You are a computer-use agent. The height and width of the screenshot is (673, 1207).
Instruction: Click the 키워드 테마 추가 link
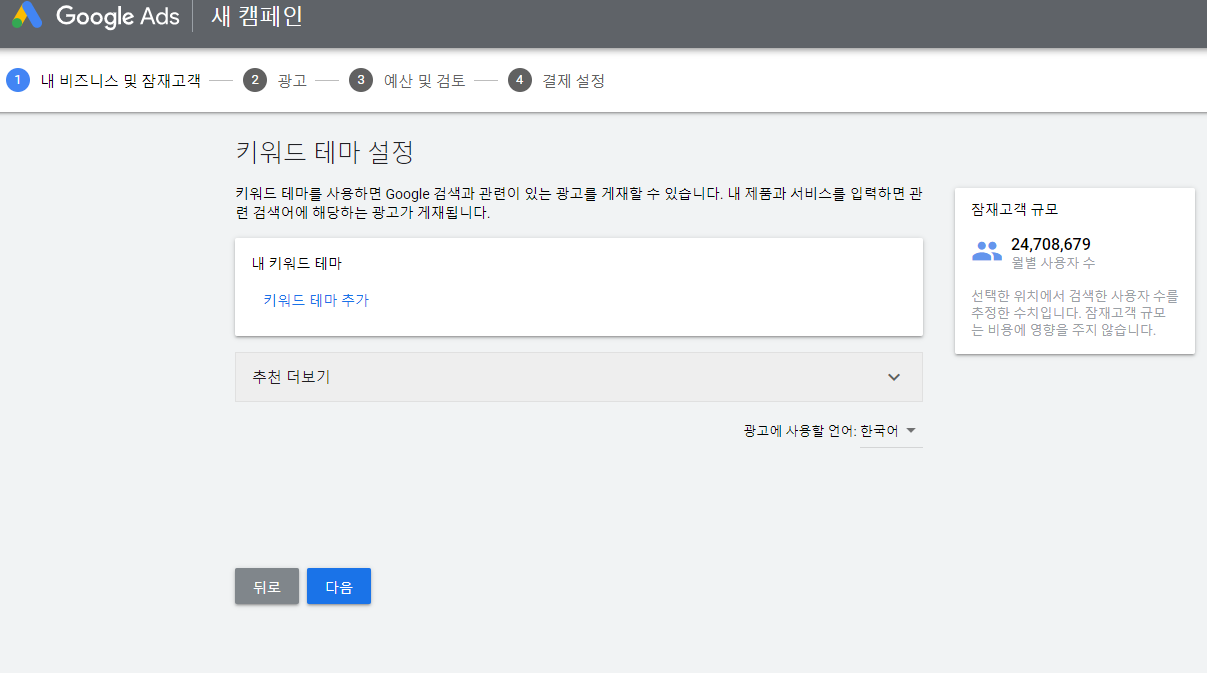316,300
